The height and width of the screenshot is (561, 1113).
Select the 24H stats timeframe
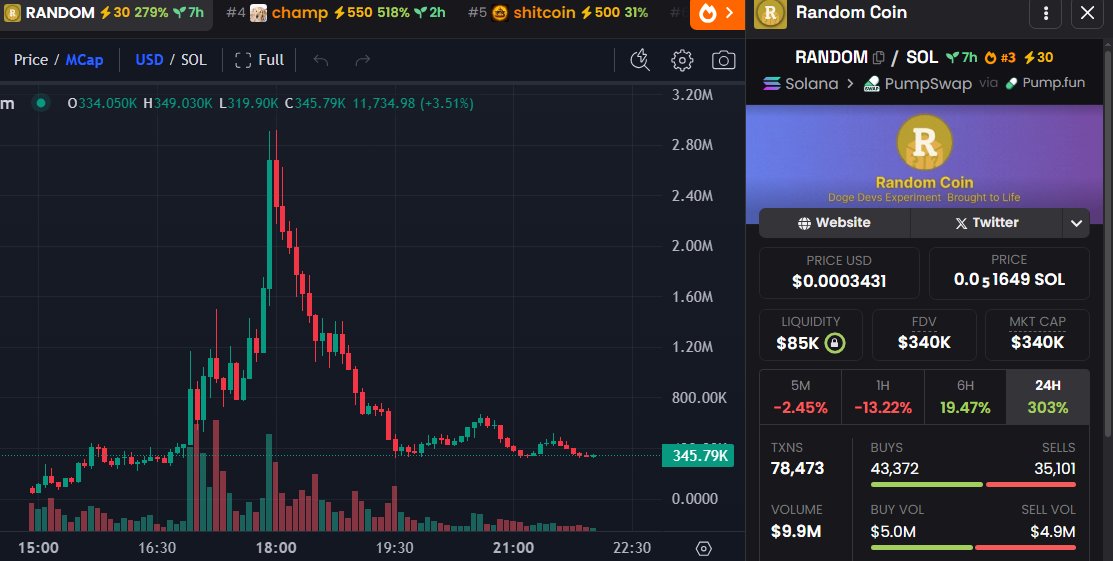click(1048, 397)
